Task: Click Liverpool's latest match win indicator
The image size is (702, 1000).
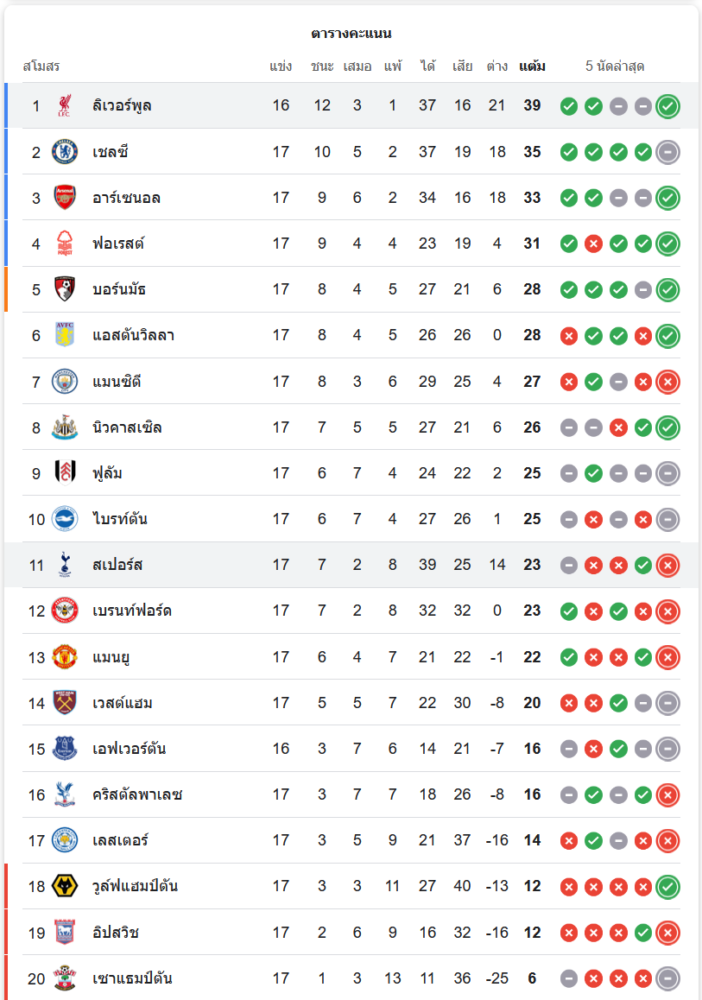Action: pos(668,106)
